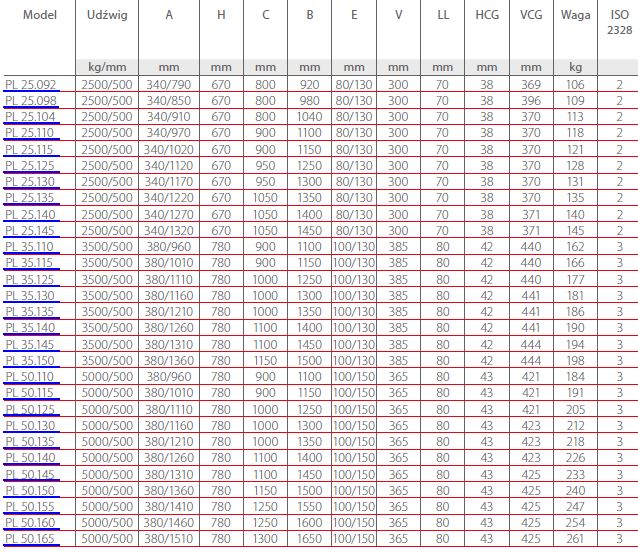Select 254 weight in PL 50.160 row

(x=575, y=522)
